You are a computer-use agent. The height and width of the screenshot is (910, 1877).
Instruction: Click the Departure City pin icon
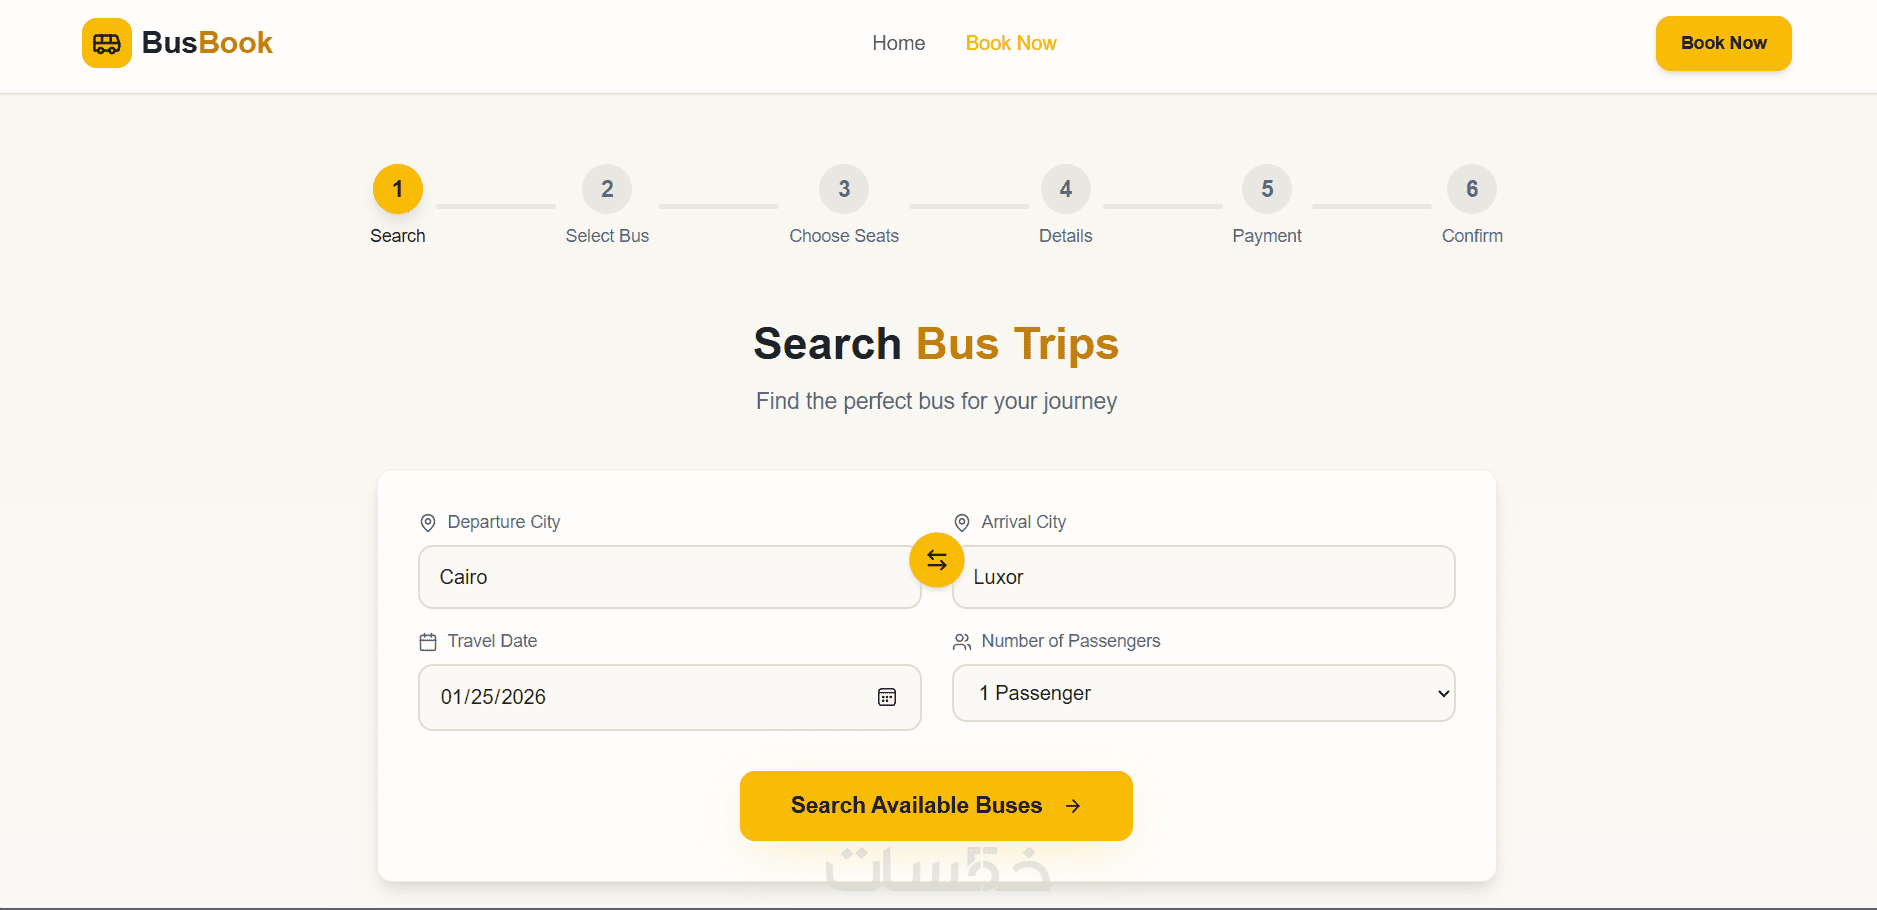428,523
